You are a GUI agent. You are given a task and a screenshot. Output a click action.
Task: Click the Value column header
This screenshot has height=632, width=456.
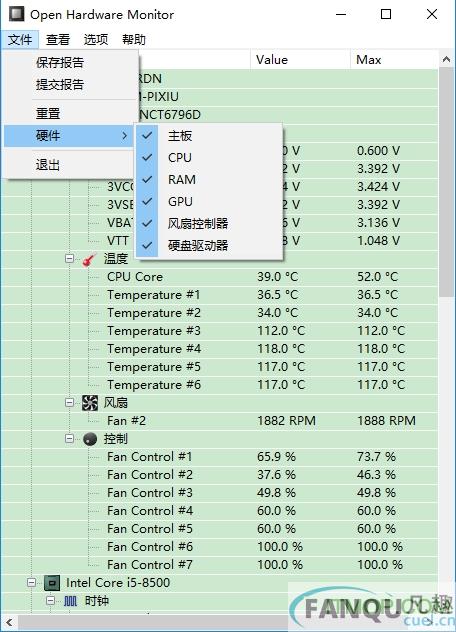tap(300, 60)
